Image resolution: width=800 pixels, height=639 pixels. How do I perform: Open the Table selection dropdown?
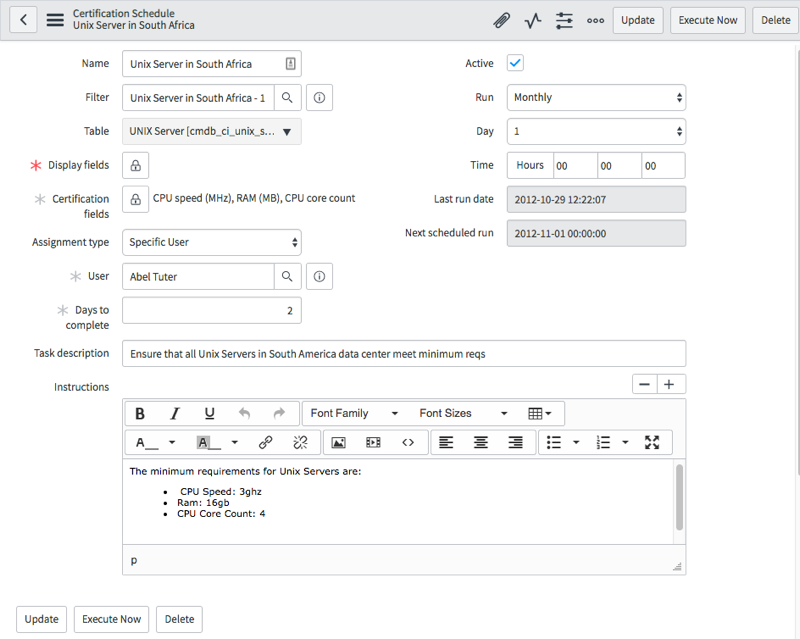click(212, 131)
